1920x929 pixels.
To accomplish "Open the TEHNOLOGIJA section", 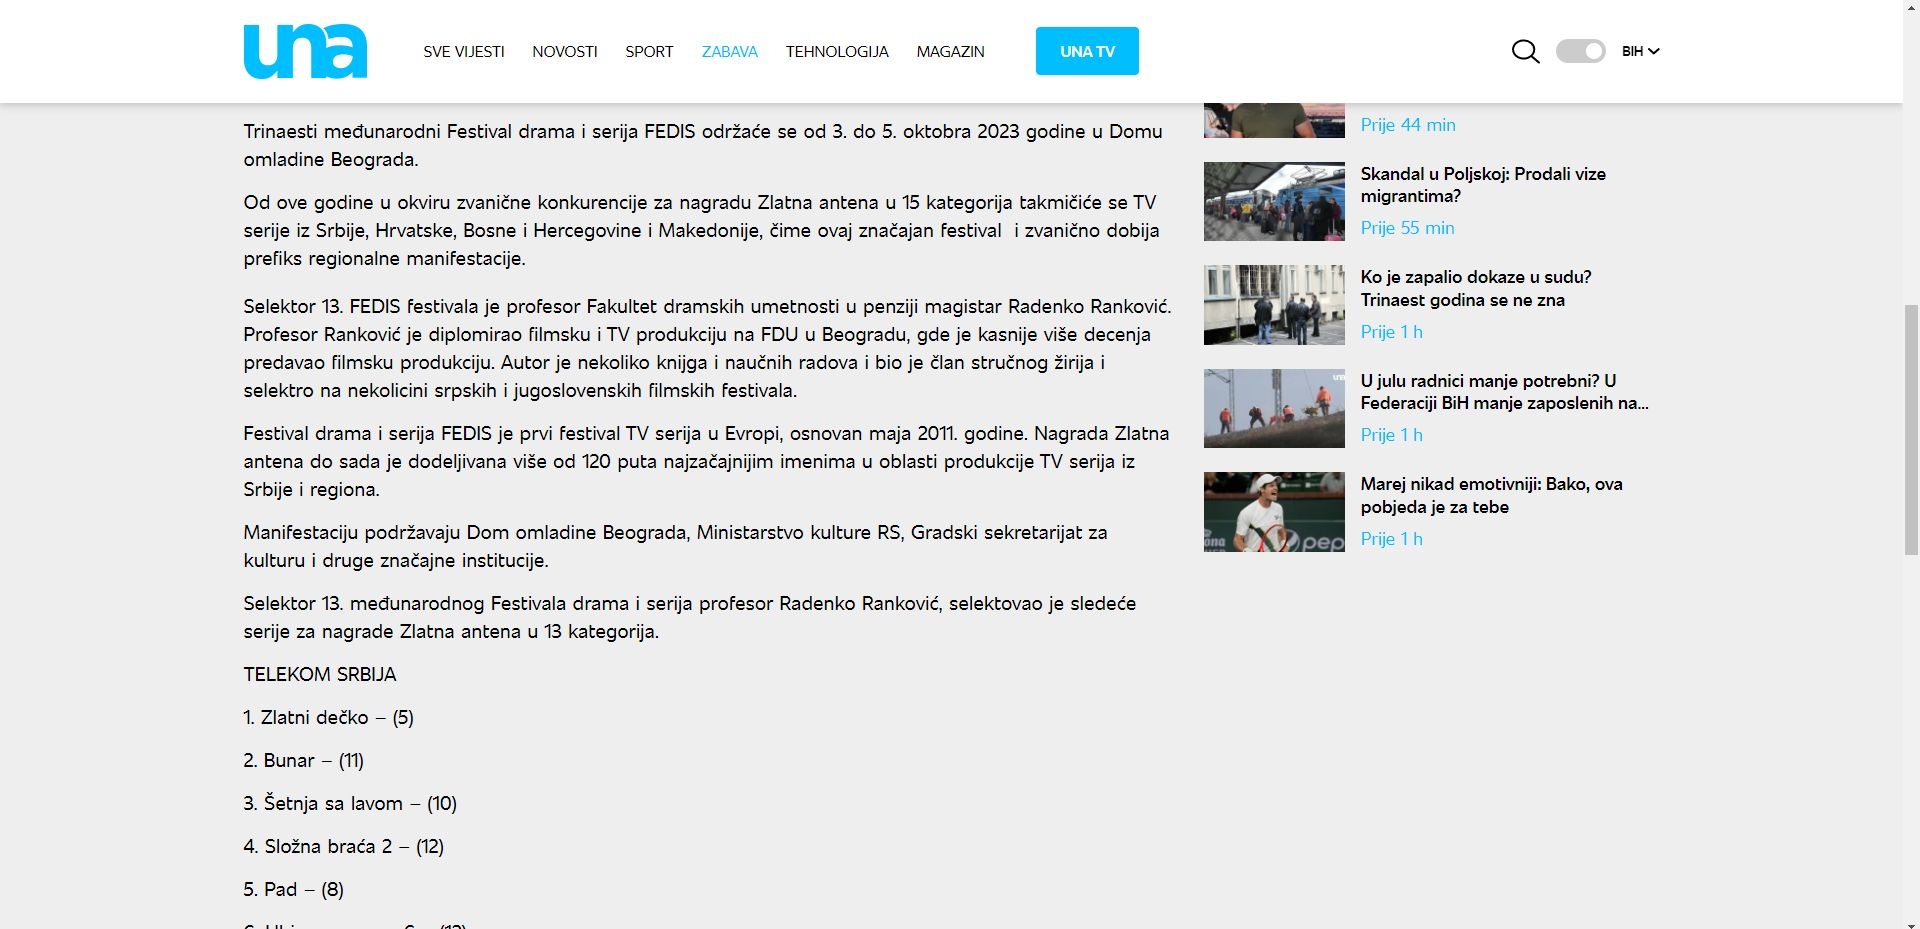I will coord(836,52).
